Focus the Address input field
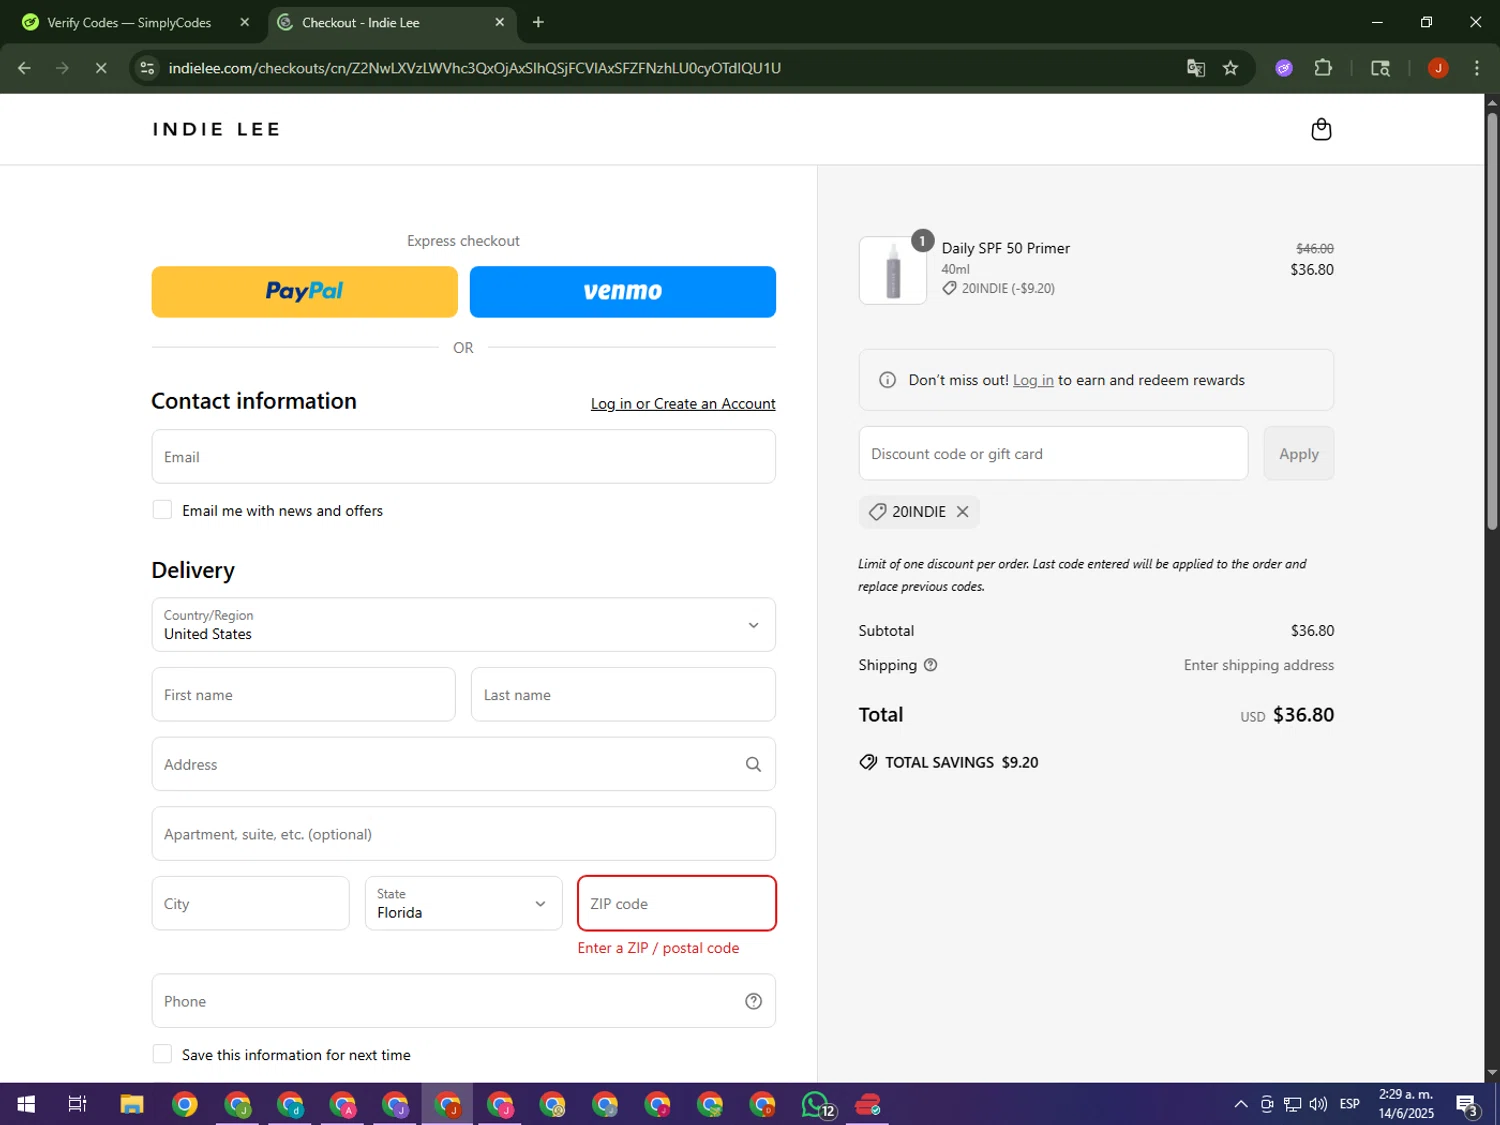 tap(463, 764)
